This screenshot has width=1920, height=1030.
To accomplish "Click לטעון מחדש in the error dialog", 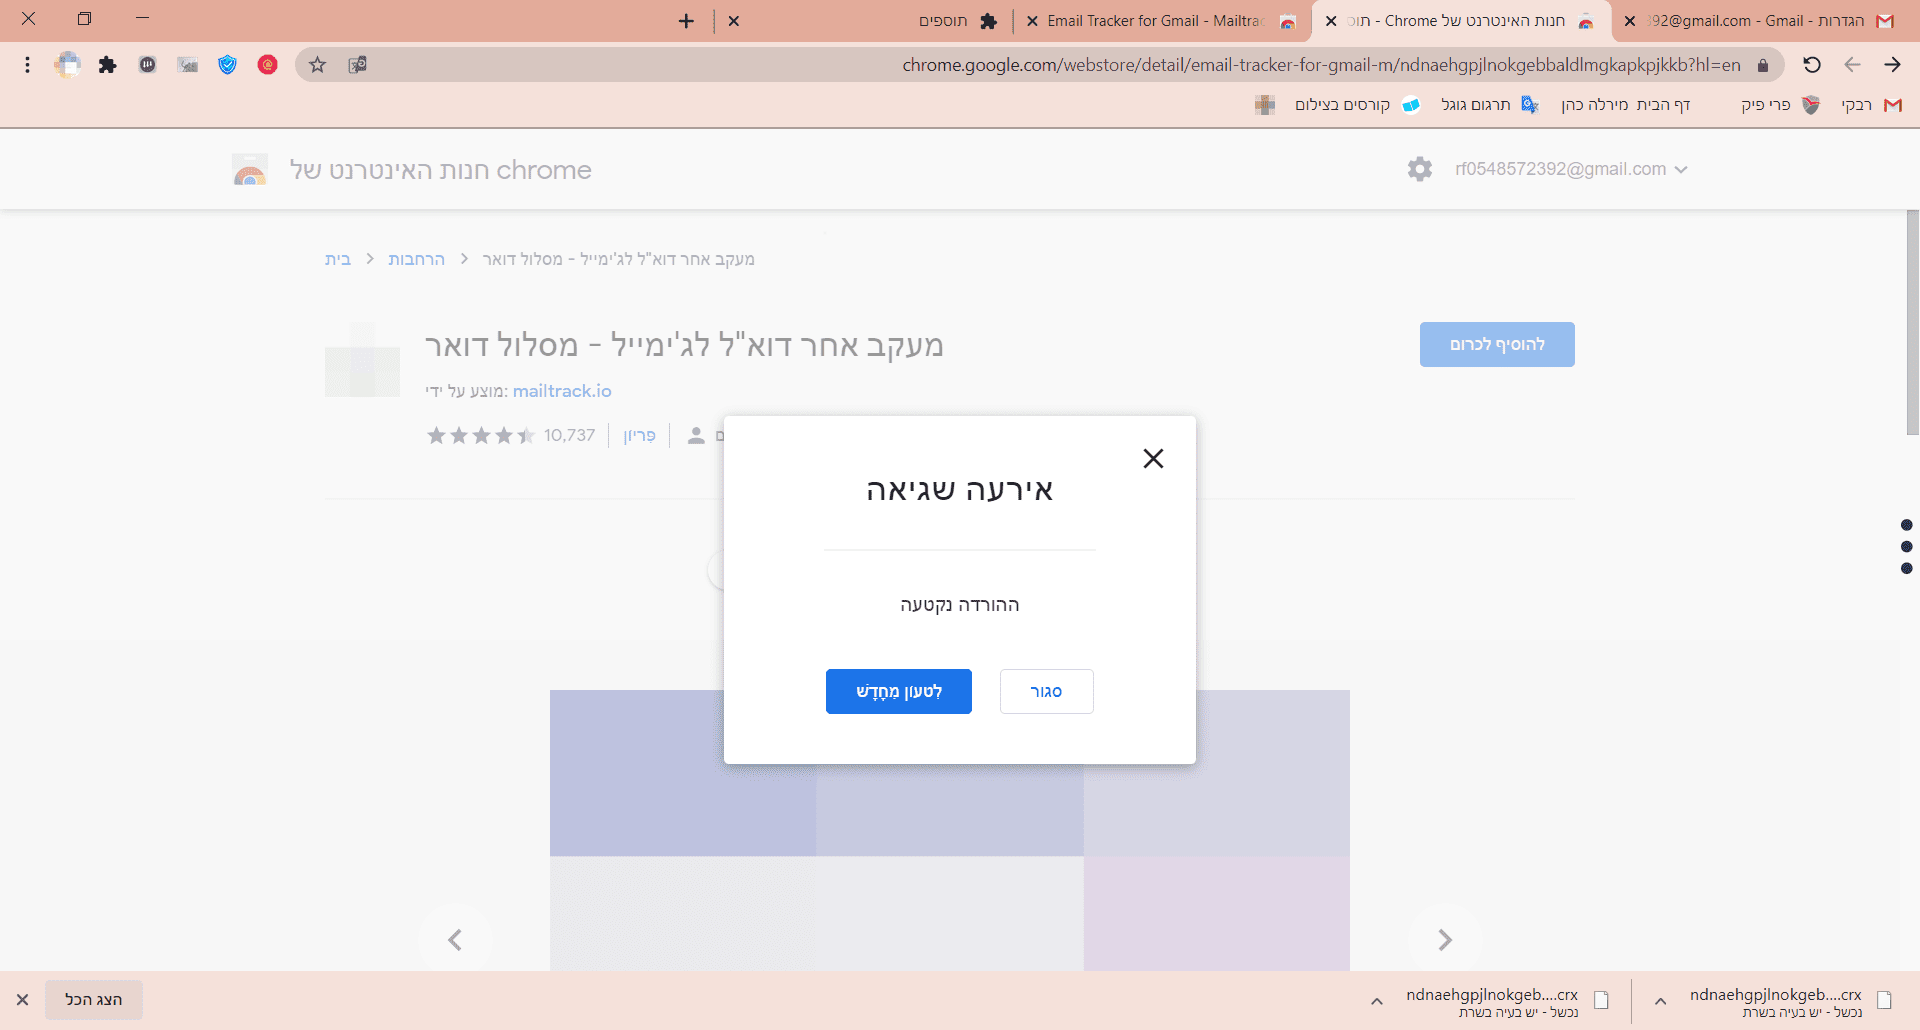I will pos(897,691).
